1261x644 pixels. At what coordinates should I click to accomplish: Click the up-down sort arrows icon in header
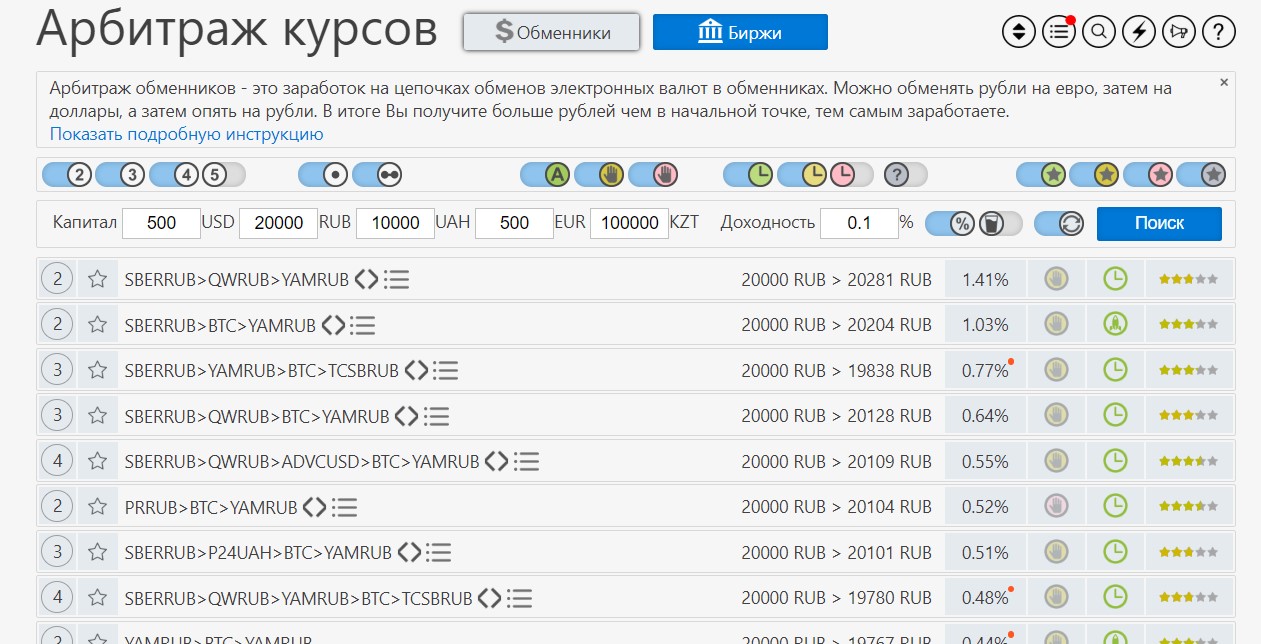[x=1019, y=32]
